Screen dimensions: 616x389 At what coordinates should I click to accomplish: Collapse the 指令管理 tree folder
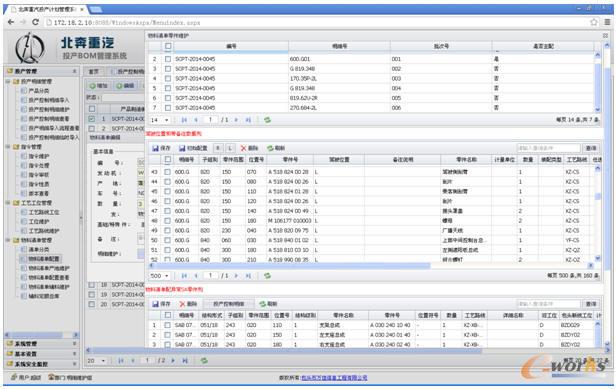click(x=8, y=147)
